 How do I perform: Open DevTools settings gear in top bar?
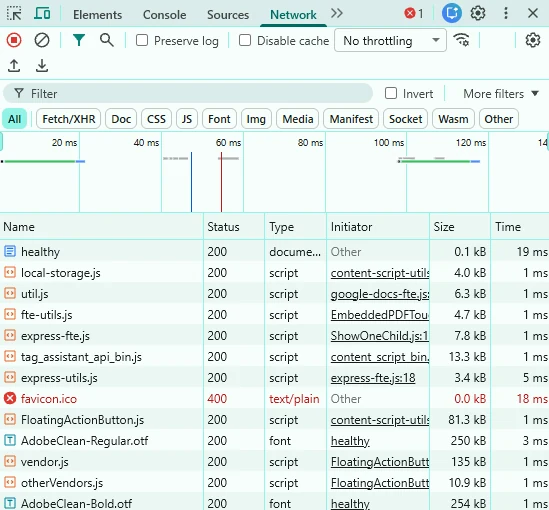478,14
